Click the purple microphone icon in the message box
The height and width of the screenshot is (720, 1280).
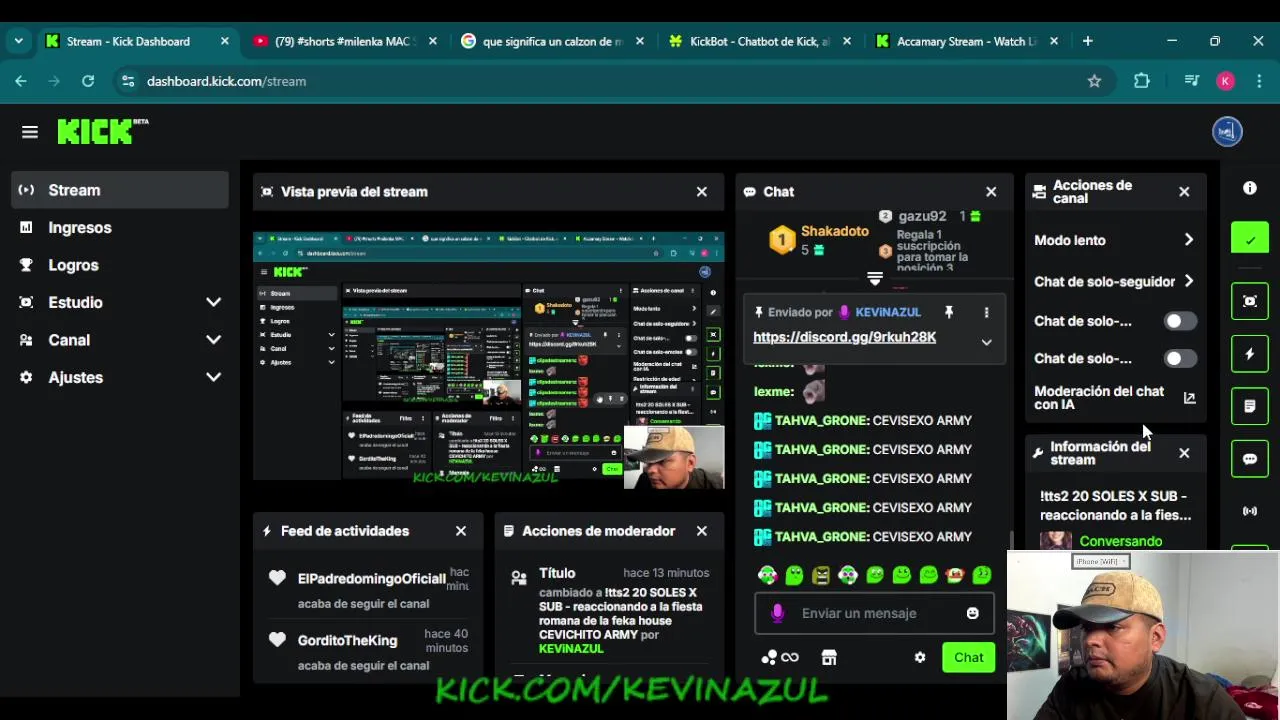point(778,613)
